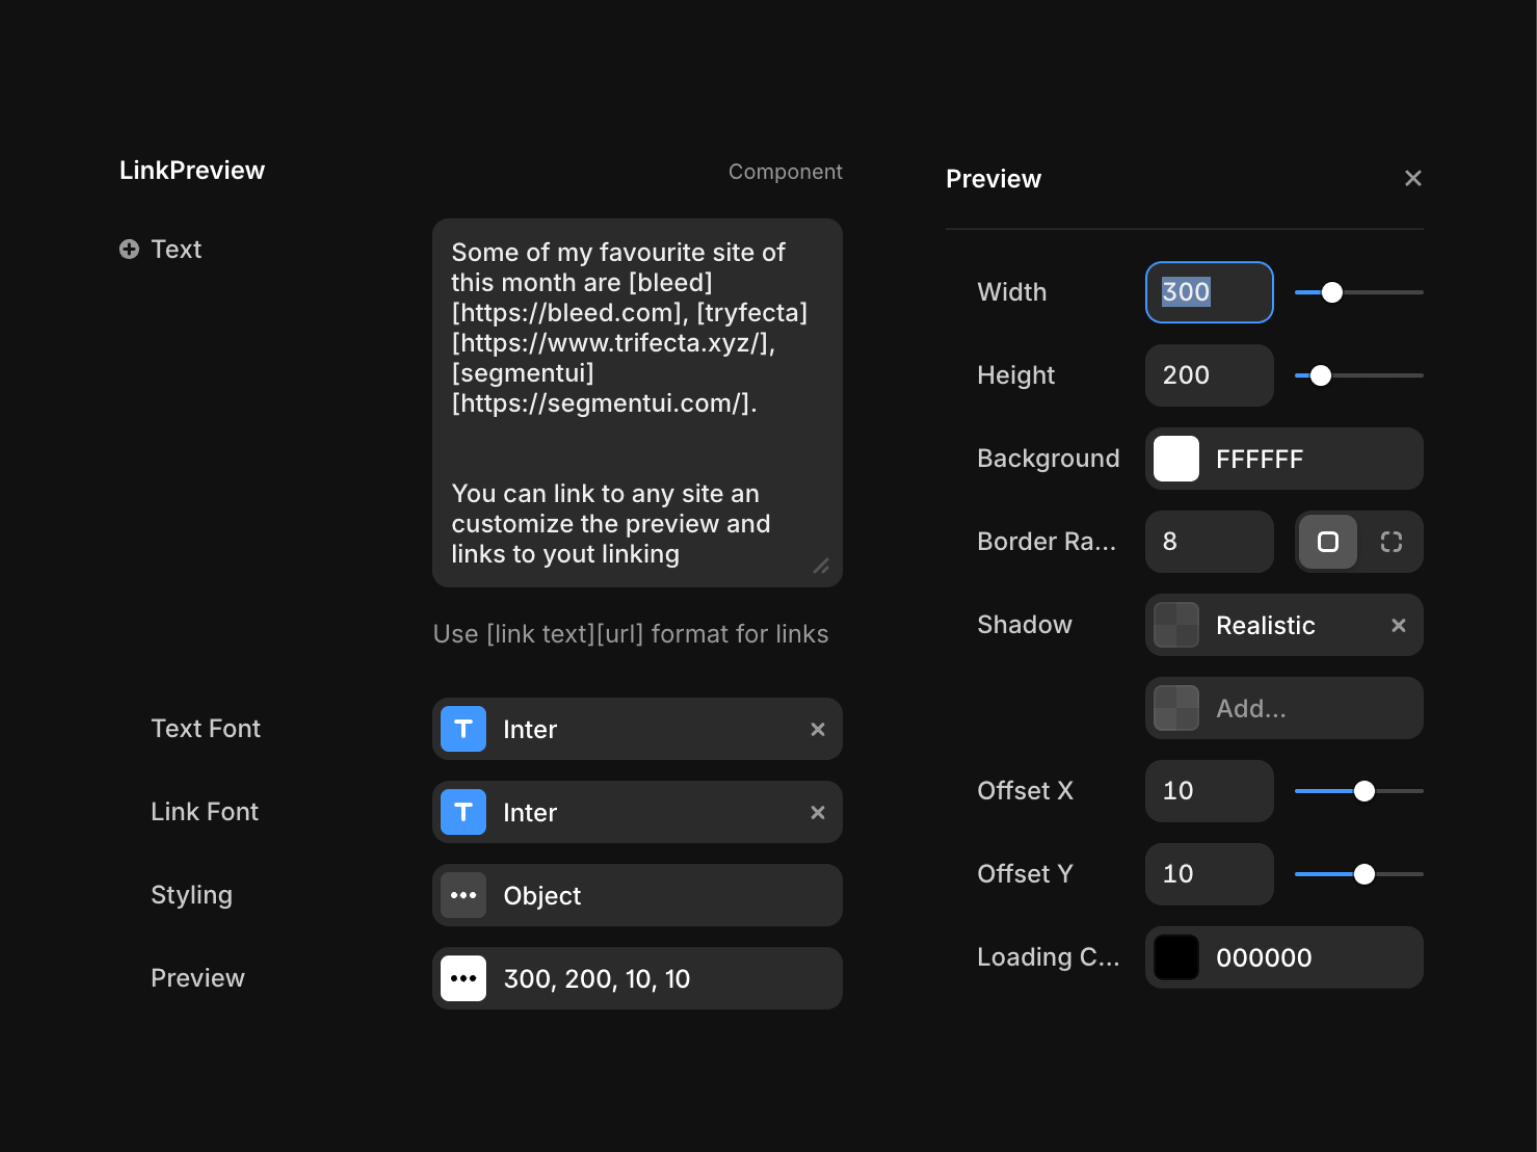Remove the Realistic shadow
1537x1152 pixels.
pos(1398,625)
